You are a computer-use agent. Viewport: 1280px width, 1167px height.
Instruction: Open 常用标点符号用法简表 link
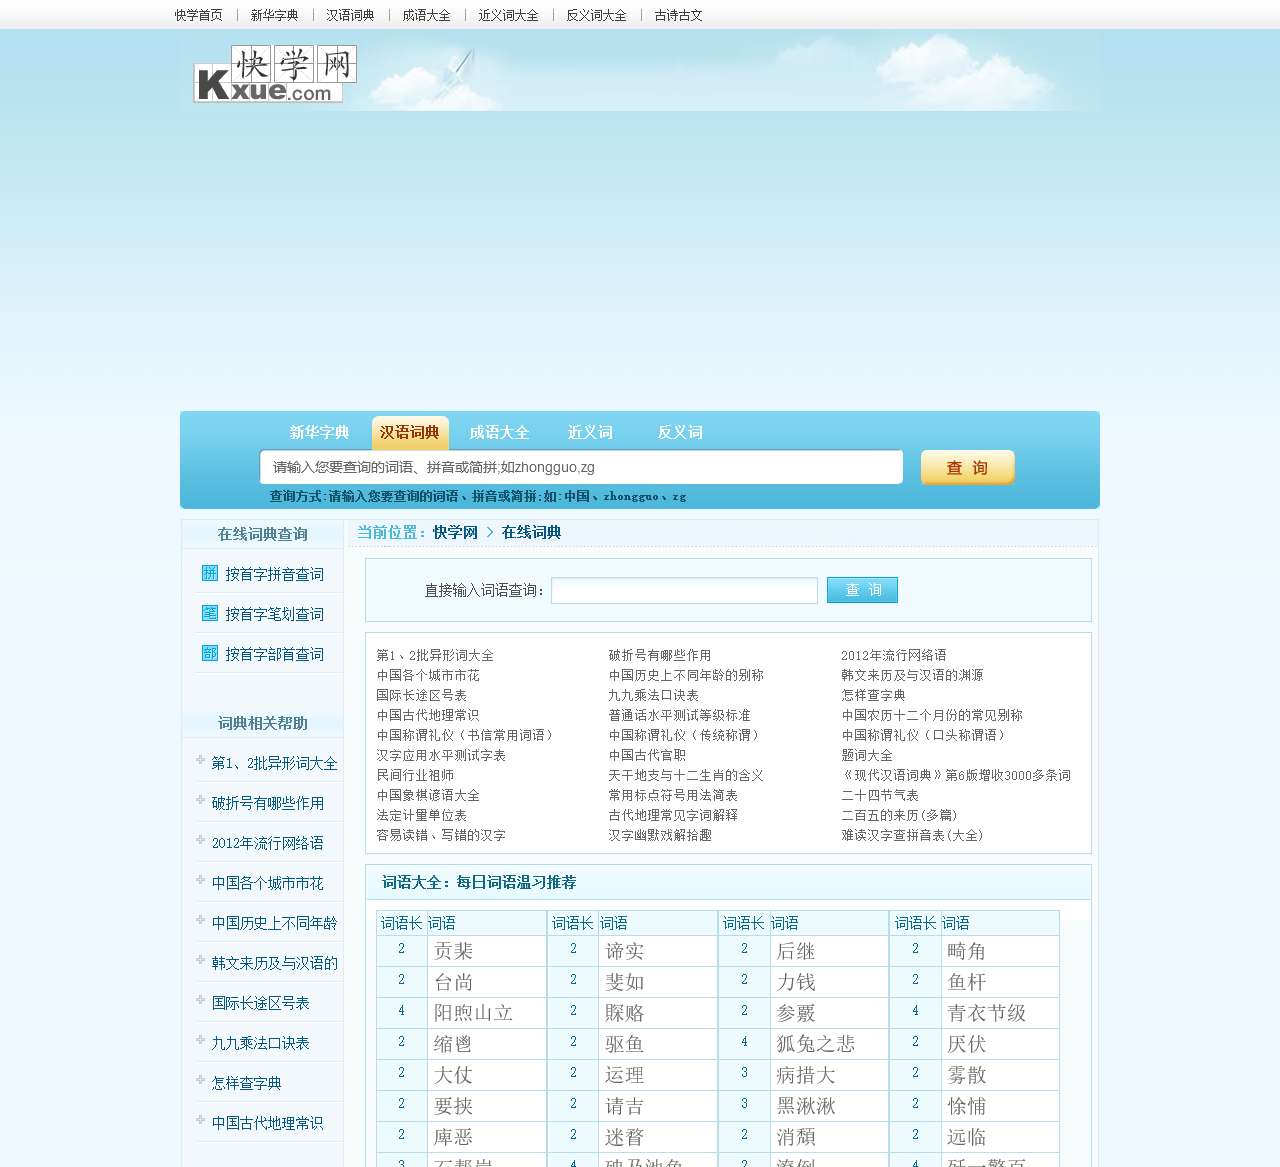pos(673,795)
